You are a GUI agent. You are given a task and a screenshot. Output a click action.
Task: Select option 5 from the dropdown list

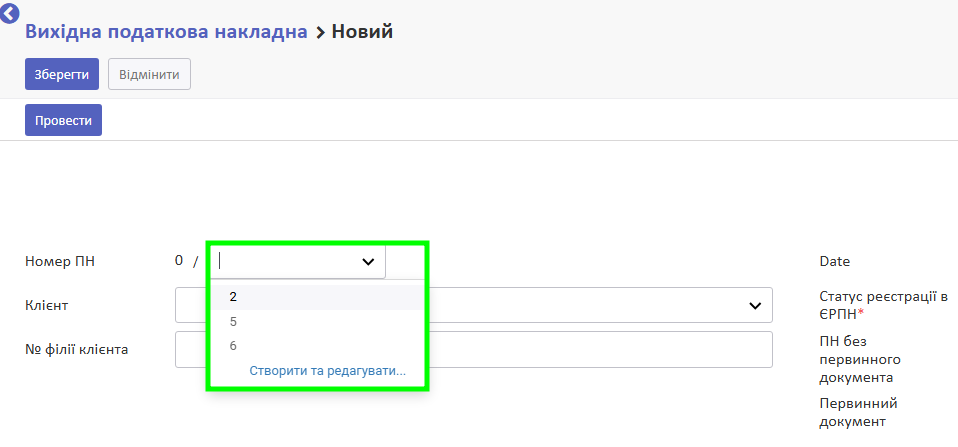(318, 322)
